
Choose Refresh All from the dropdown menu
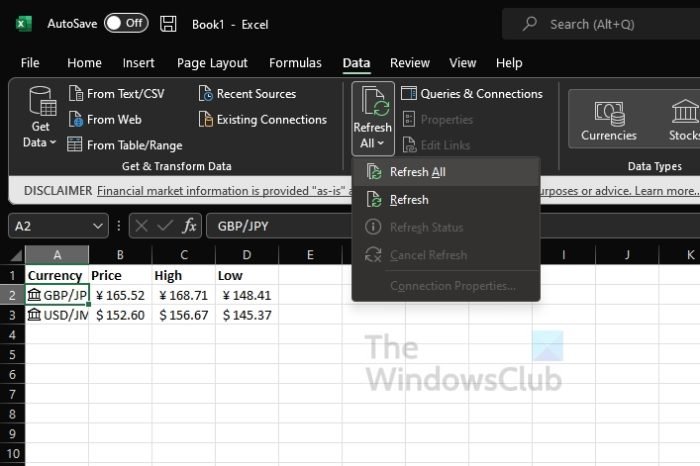[x=417, y=172]
